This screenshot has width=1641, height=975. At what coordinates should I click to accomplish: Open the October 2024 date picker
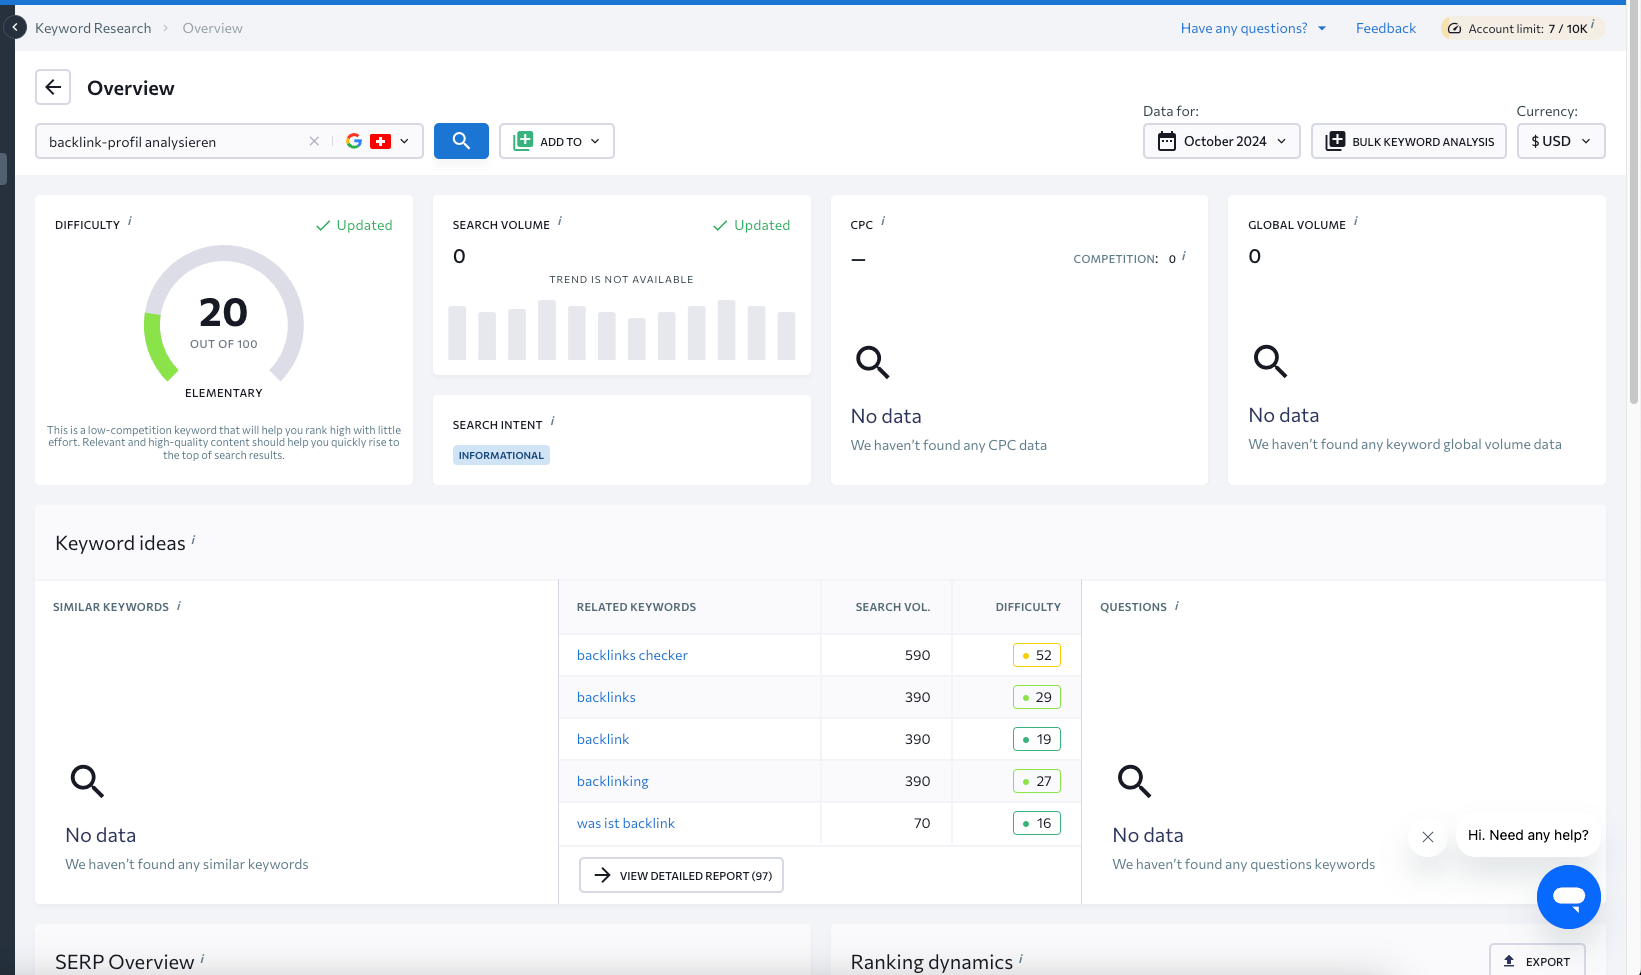1222,141
